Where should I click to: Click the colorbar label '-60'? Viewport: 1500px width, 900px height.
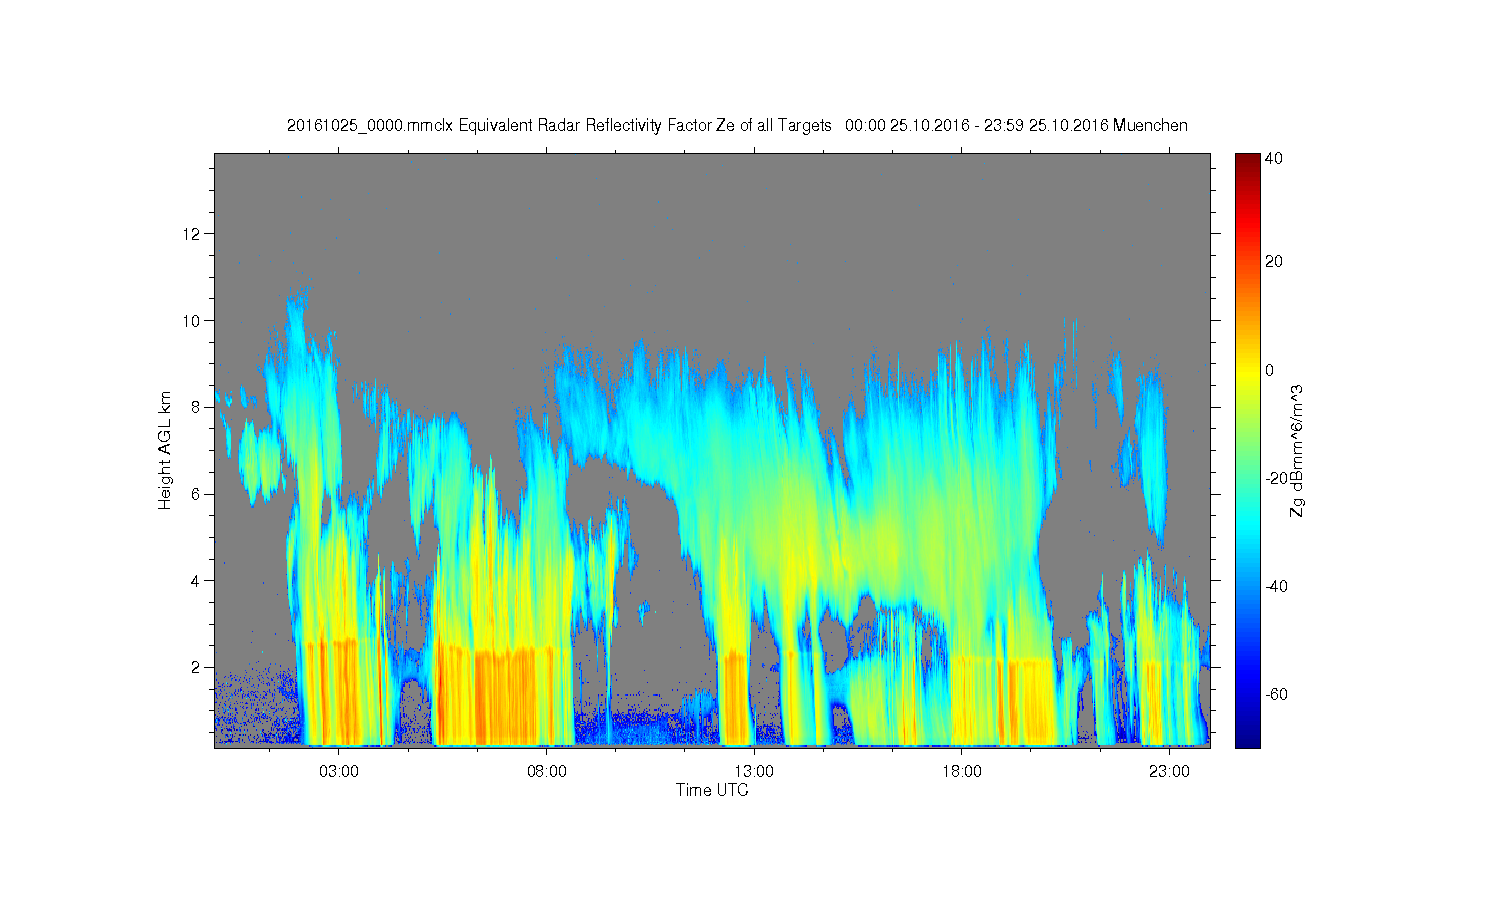[1276, 694]
